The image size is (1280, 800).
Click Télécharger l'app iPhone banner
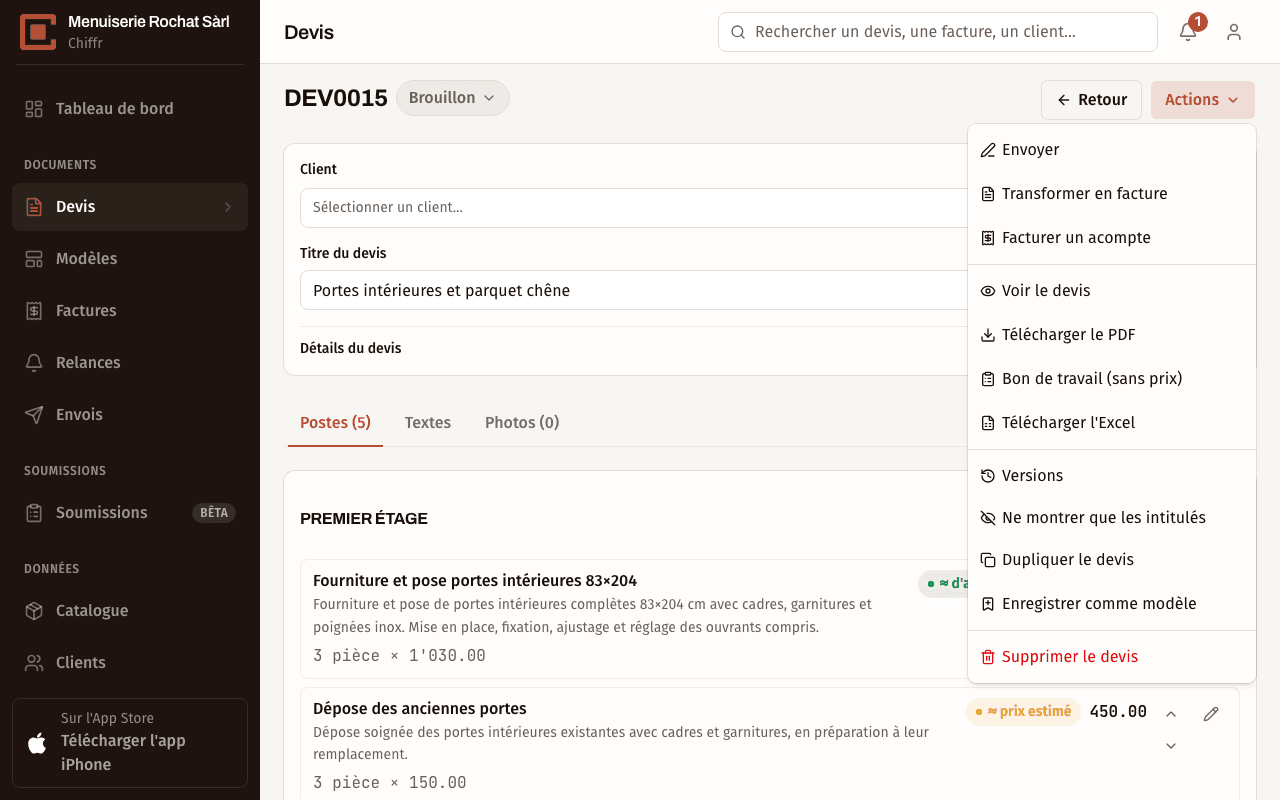[130, 743]
